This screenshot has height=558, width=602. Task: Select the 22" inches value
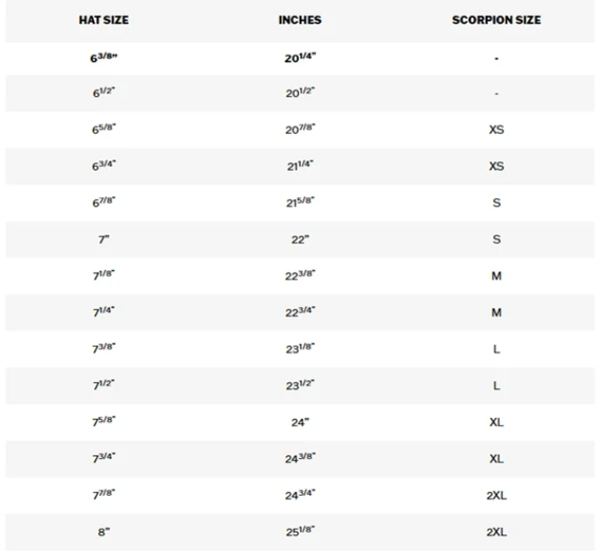300,239
